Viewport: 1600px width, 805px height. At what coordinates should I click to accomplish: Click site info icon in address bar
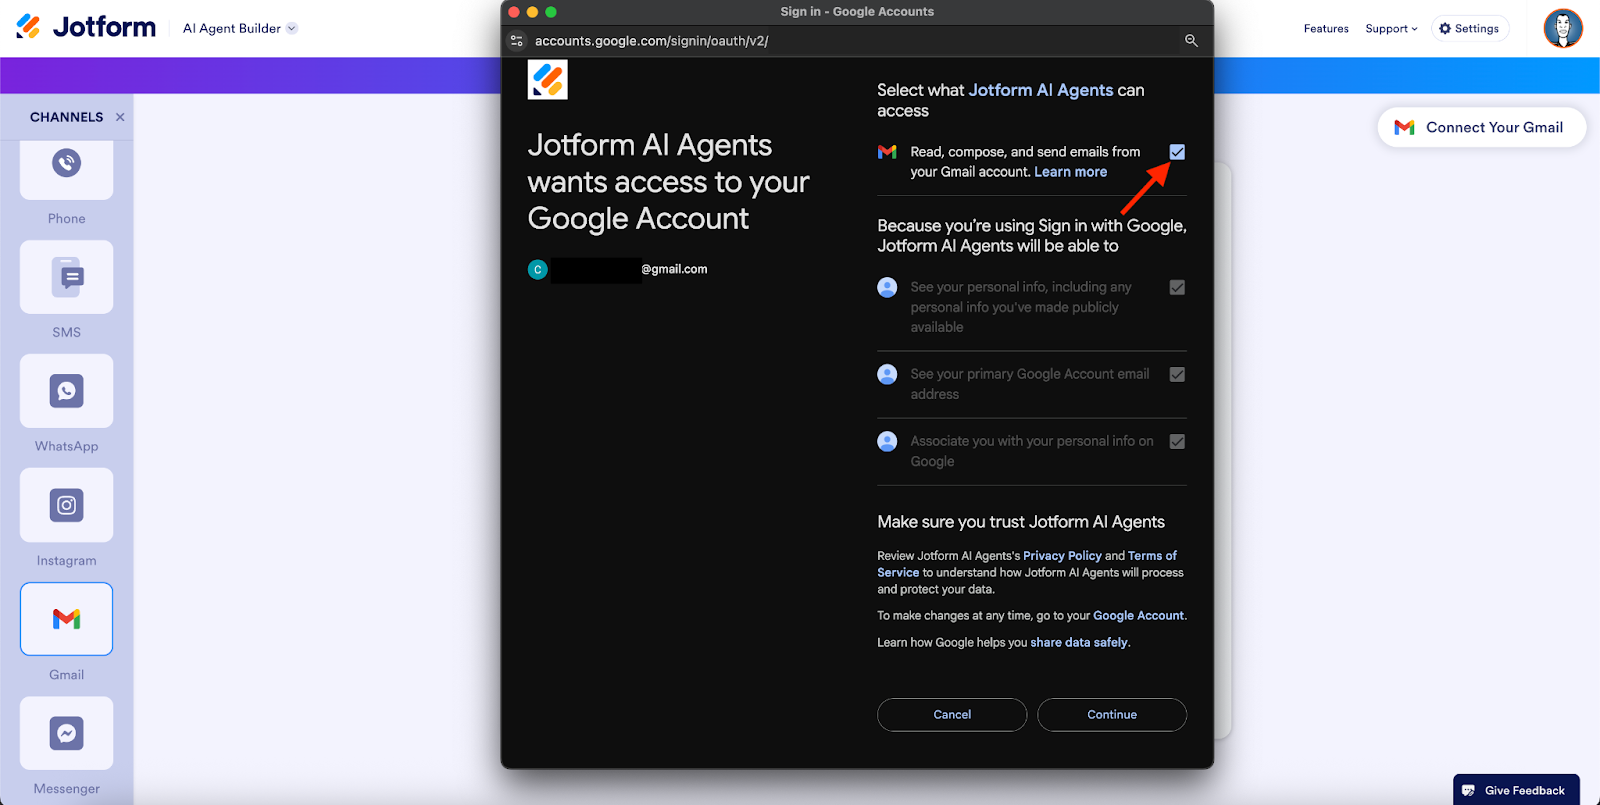[517, 41]
